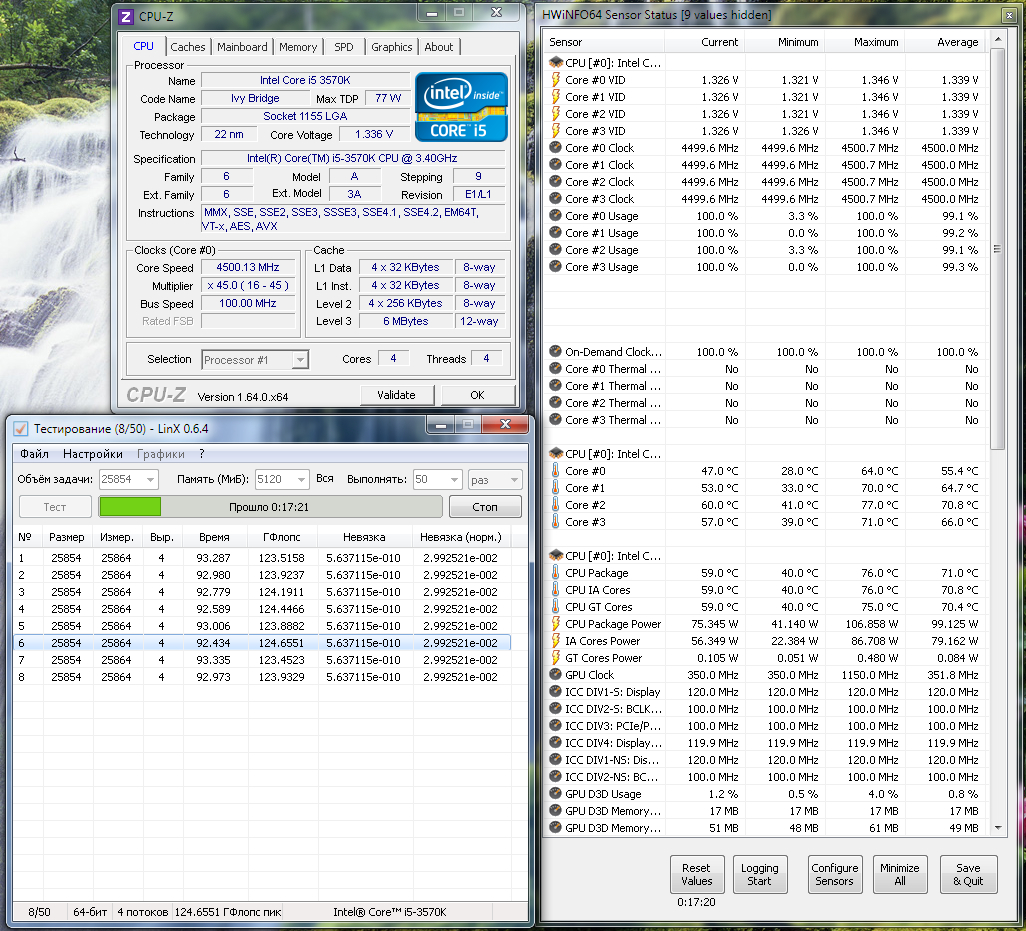Click icon beside GPU D3D Usage row
The image size is (1026, 931).
pyautogui.click(x=556, y=794)
